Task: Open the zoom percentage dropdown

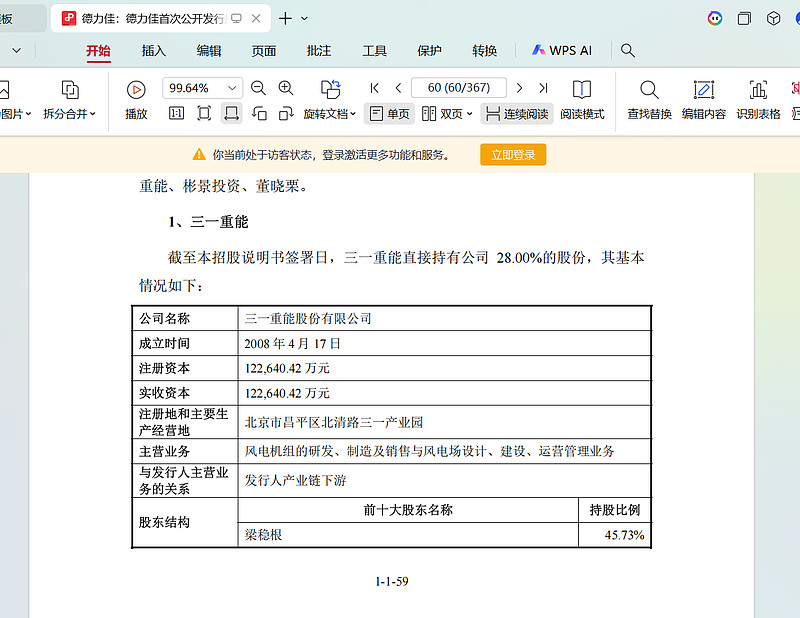Action: (233, 88)
